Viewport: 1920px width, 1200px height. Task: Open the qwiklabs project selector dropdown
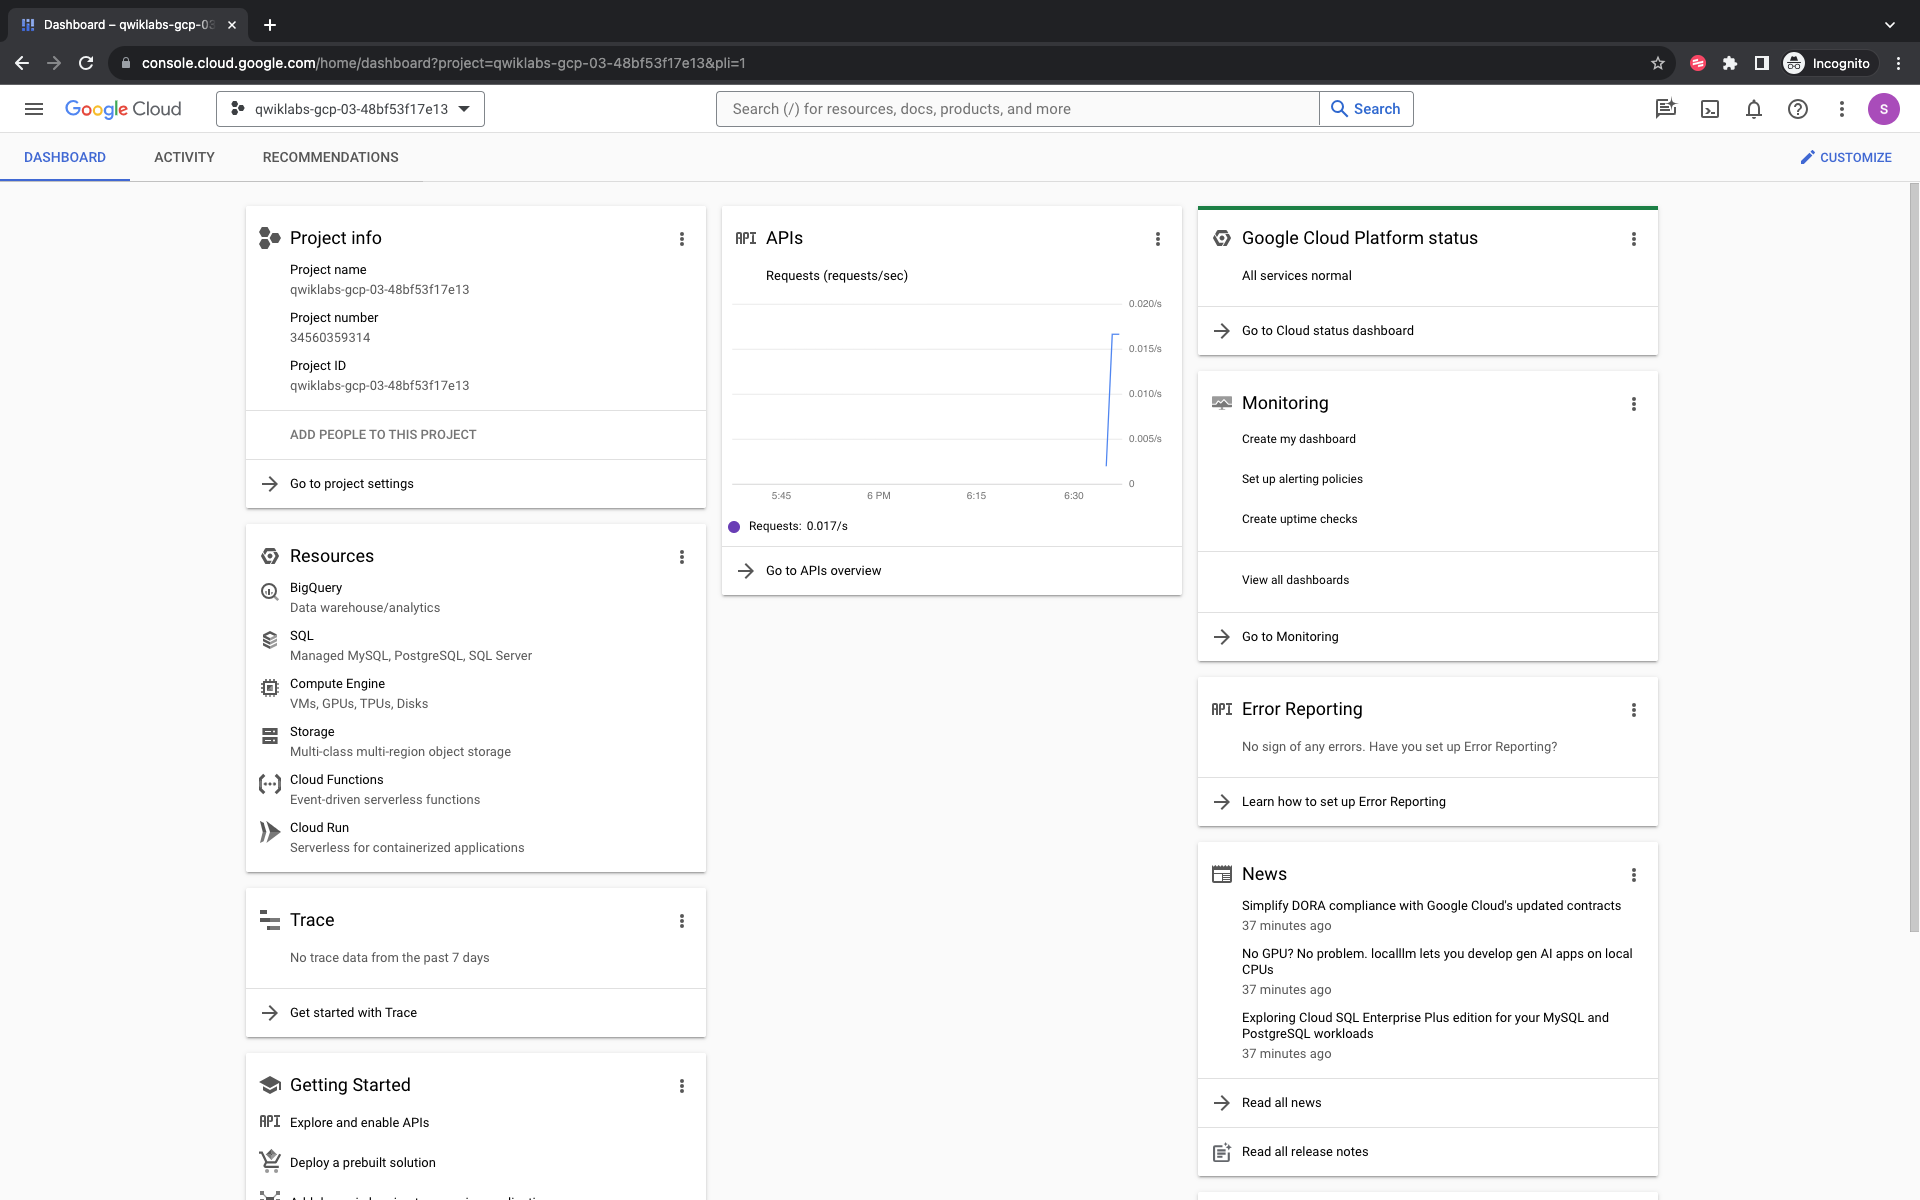point(350,109)
